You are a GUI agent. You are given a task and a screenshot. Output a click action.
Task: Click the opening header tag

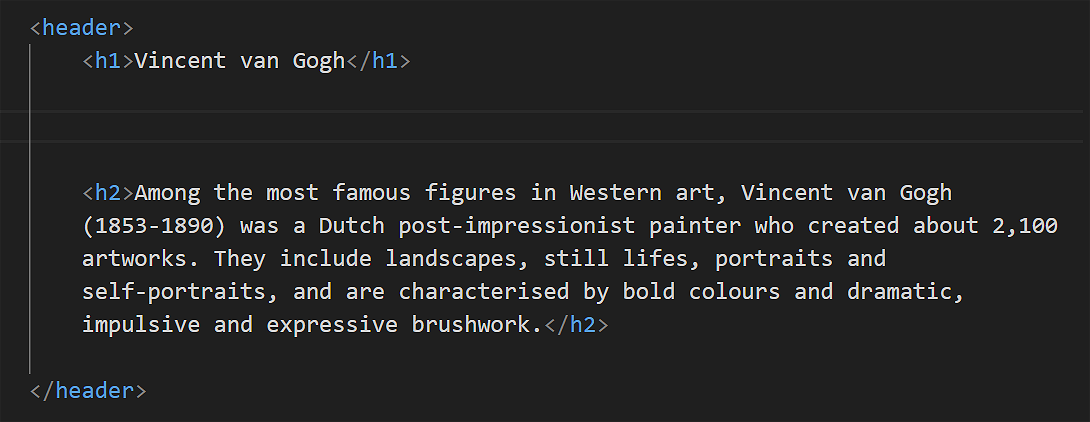click(x=81, y=28)
